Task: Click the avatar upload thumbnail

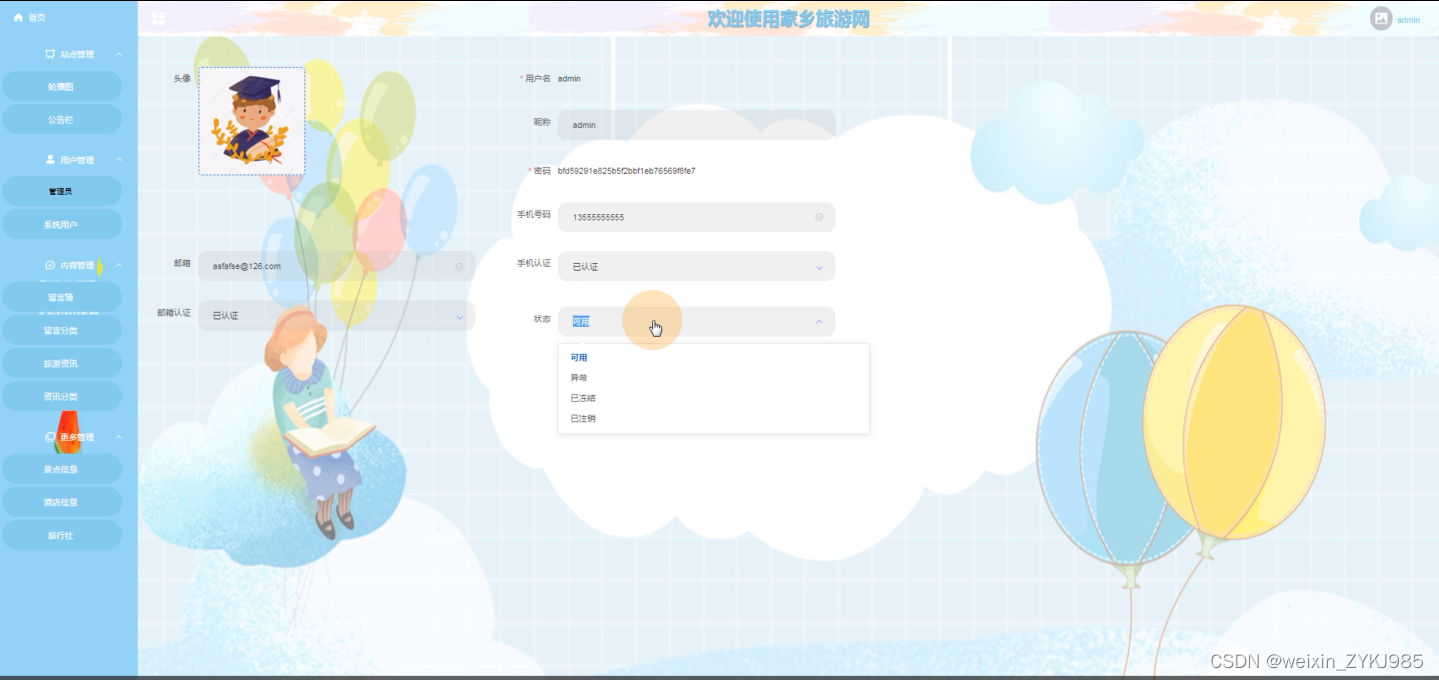Action: click(252, 121)
